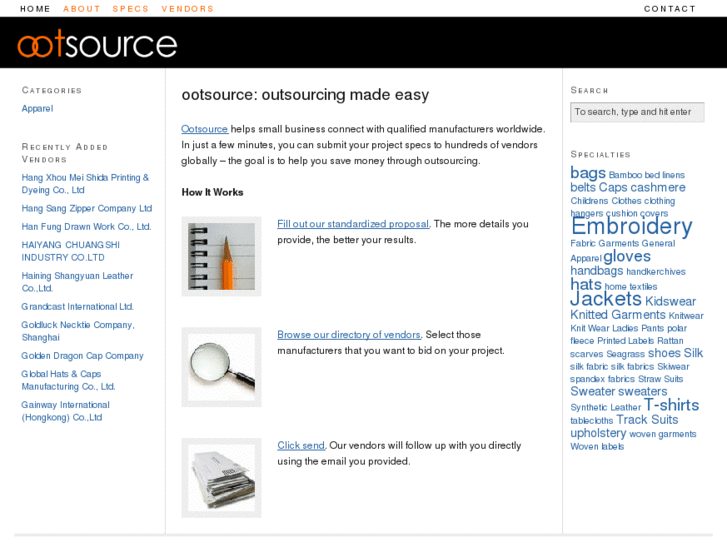Select the 'cushion covers' specialty tag
Screen dimensions: 727x545
click(x=637, y=213)
